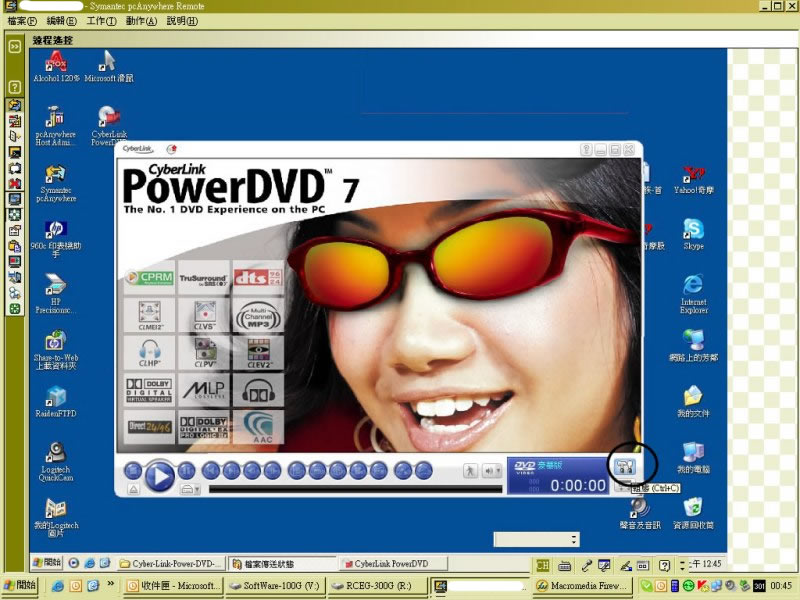Expand the pcAnywhere left sidebar panel
This screenshot has height=600, width=800.
click(x=15, y=47)
